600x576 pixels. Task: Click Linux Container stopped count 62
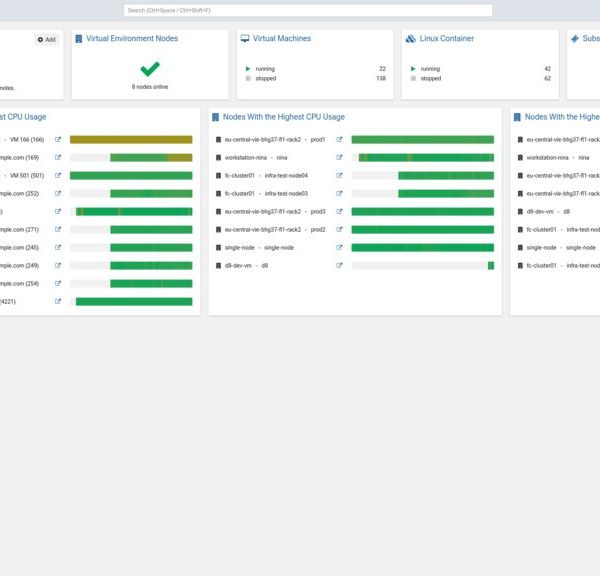coord(548,78)
